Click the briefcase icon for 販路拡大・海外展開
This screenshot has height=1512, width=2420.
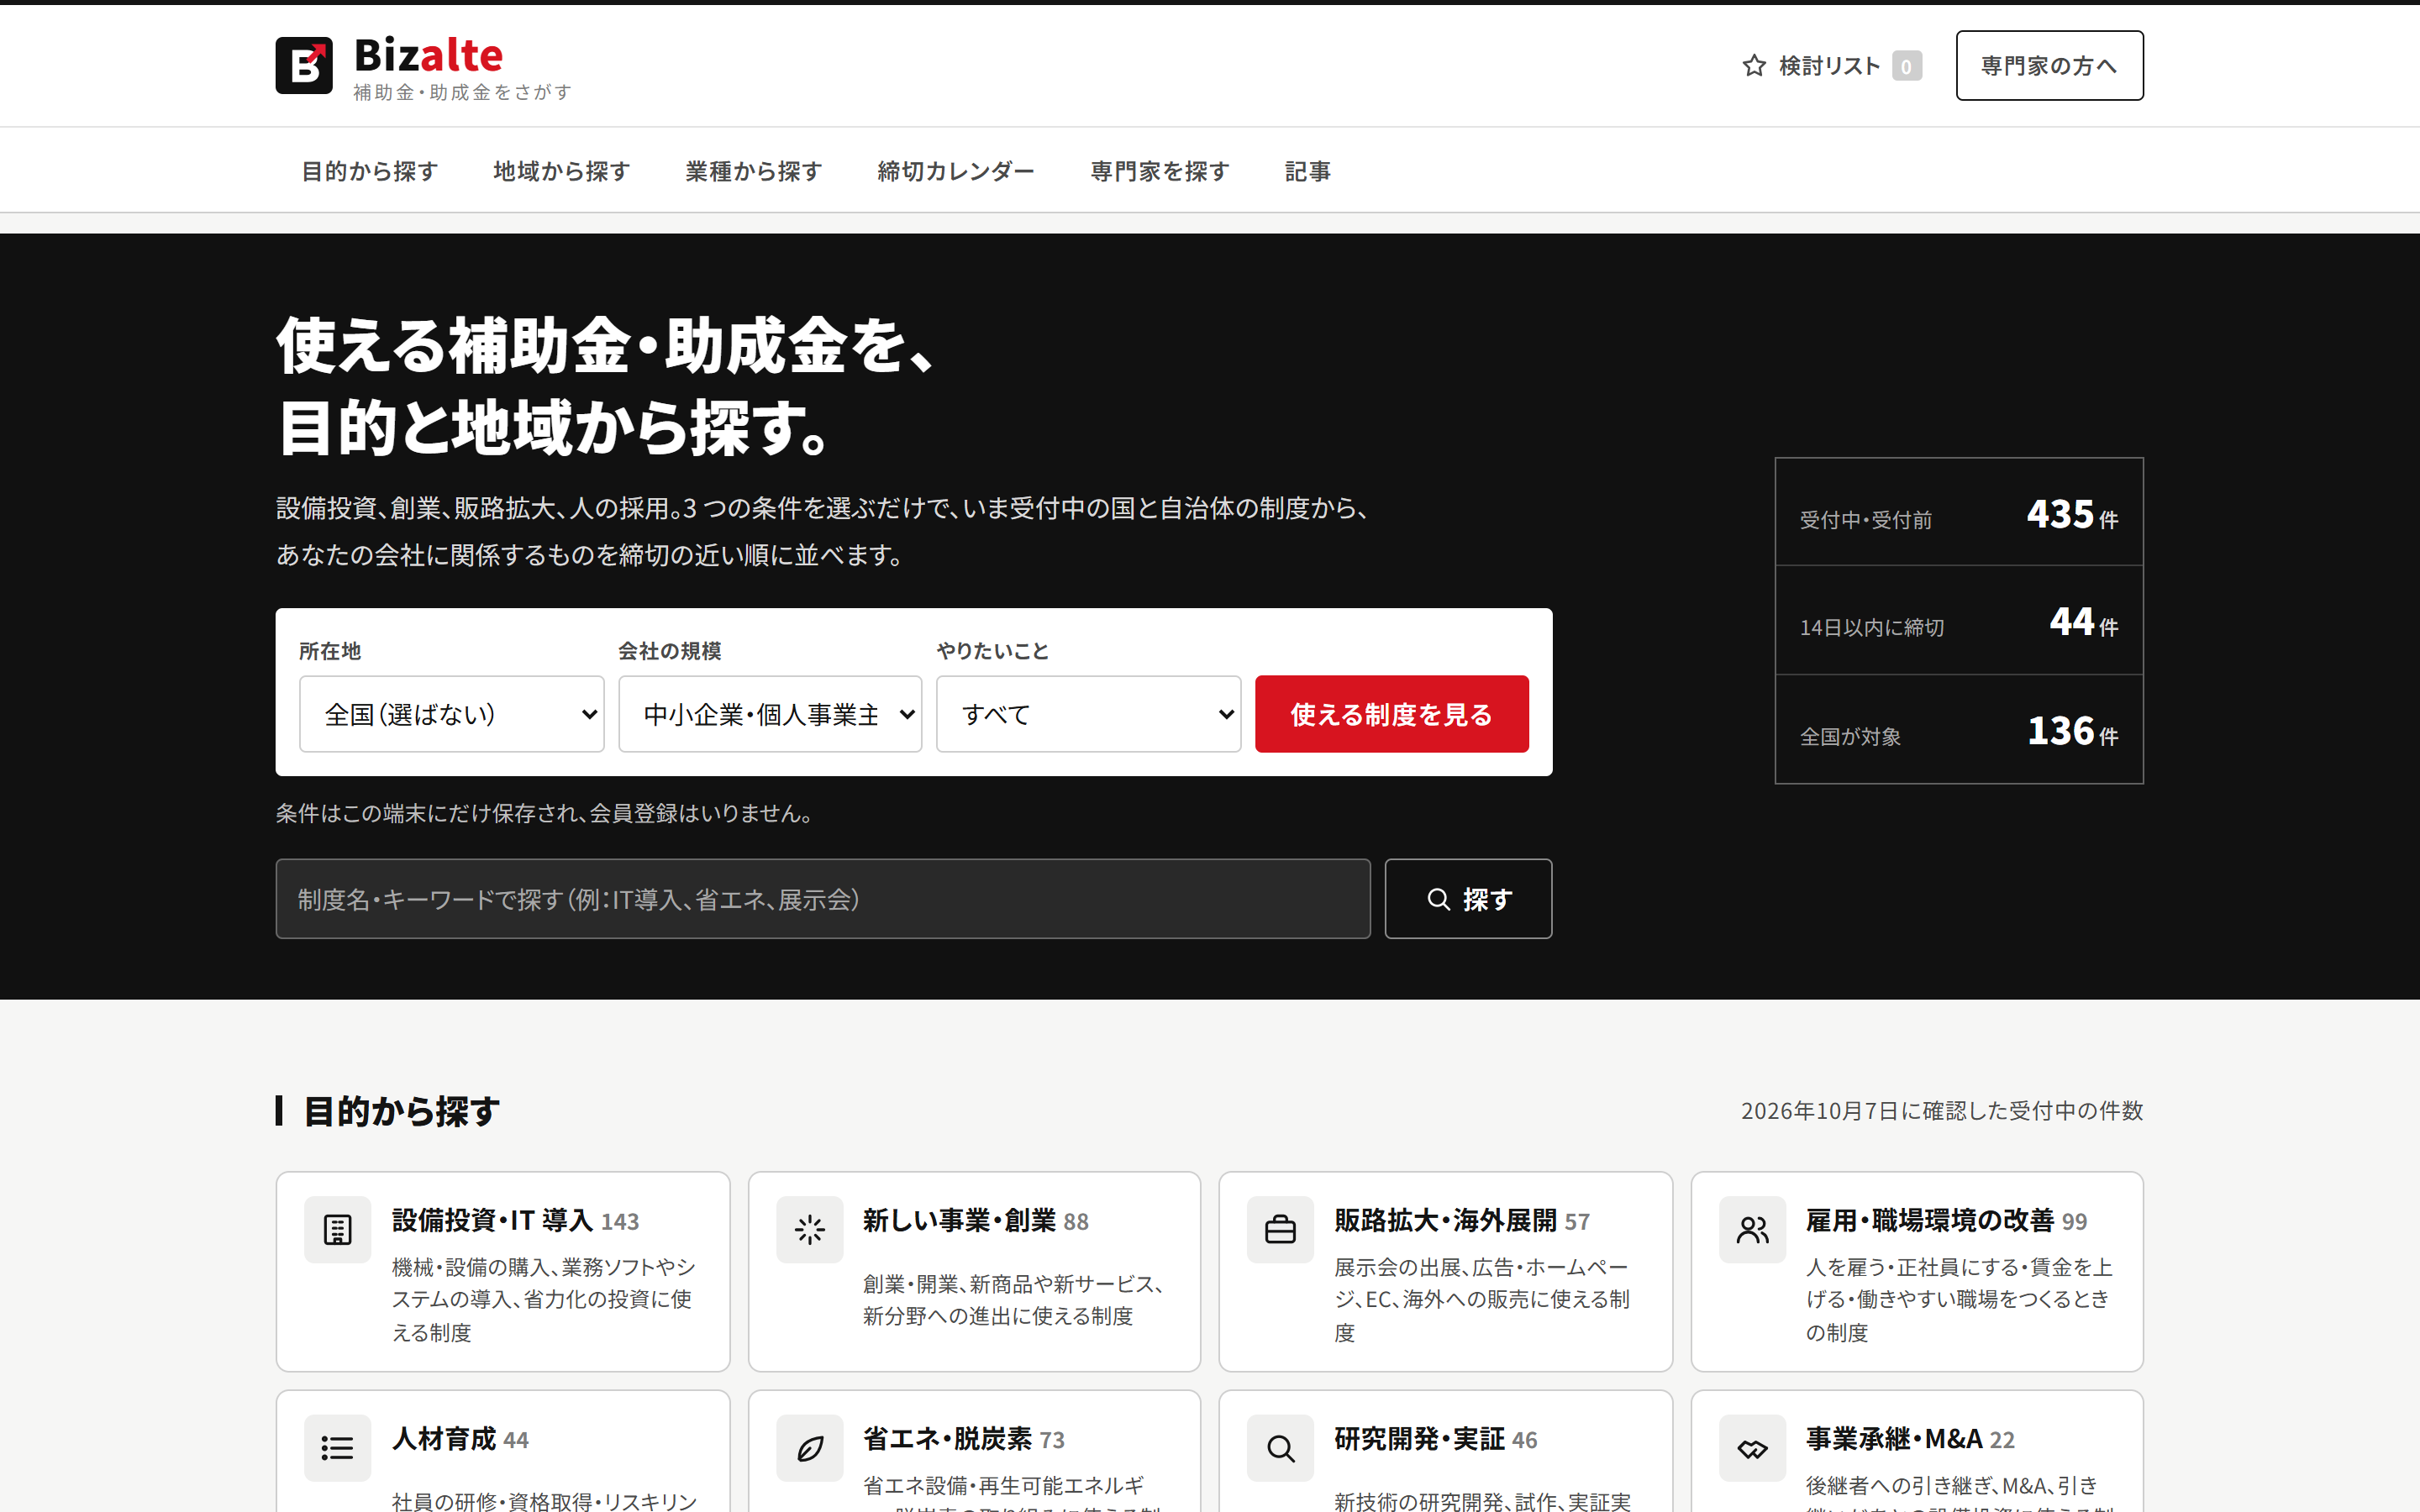[1280, 1229]
